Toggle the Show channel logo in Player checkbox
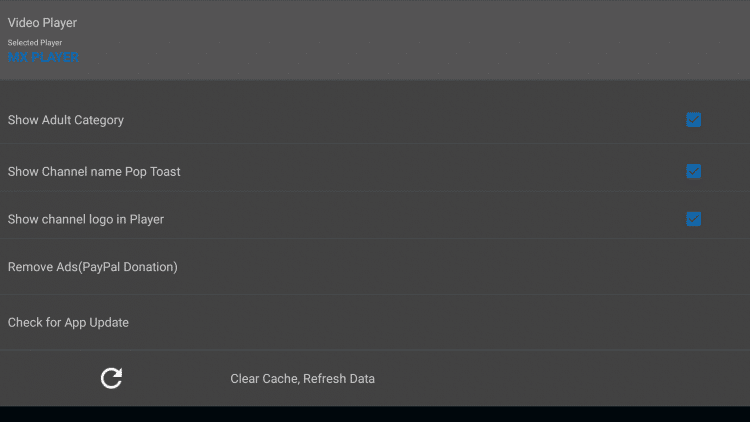The width and height of the screenshot is (750, 422). pos(694,219)
